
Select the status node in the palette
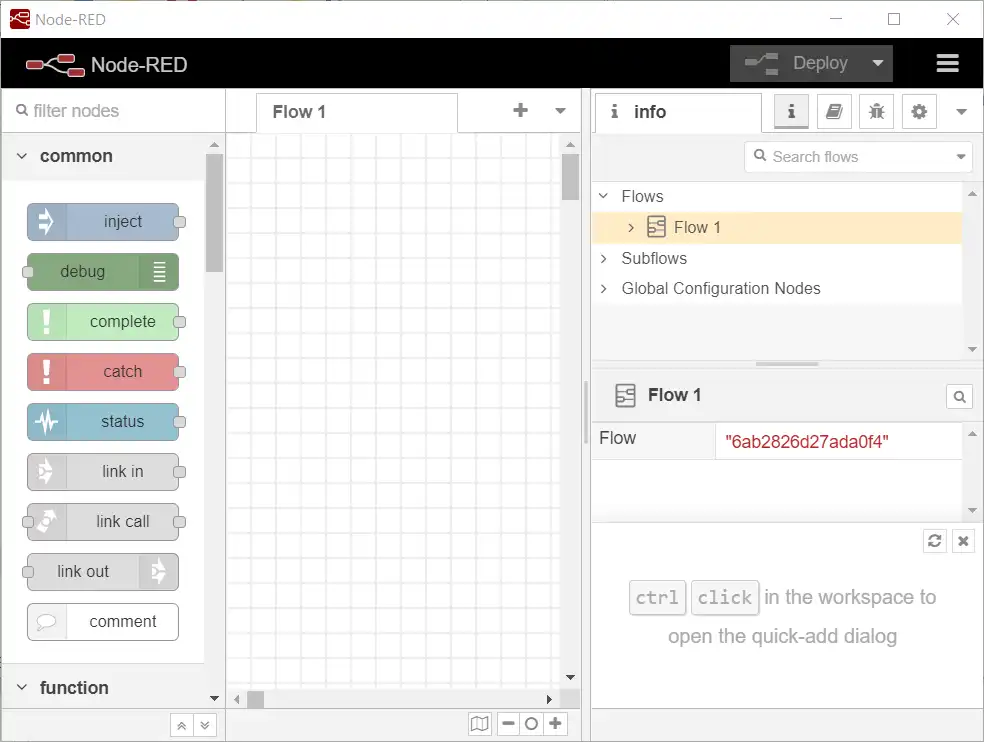pos(103,422)
